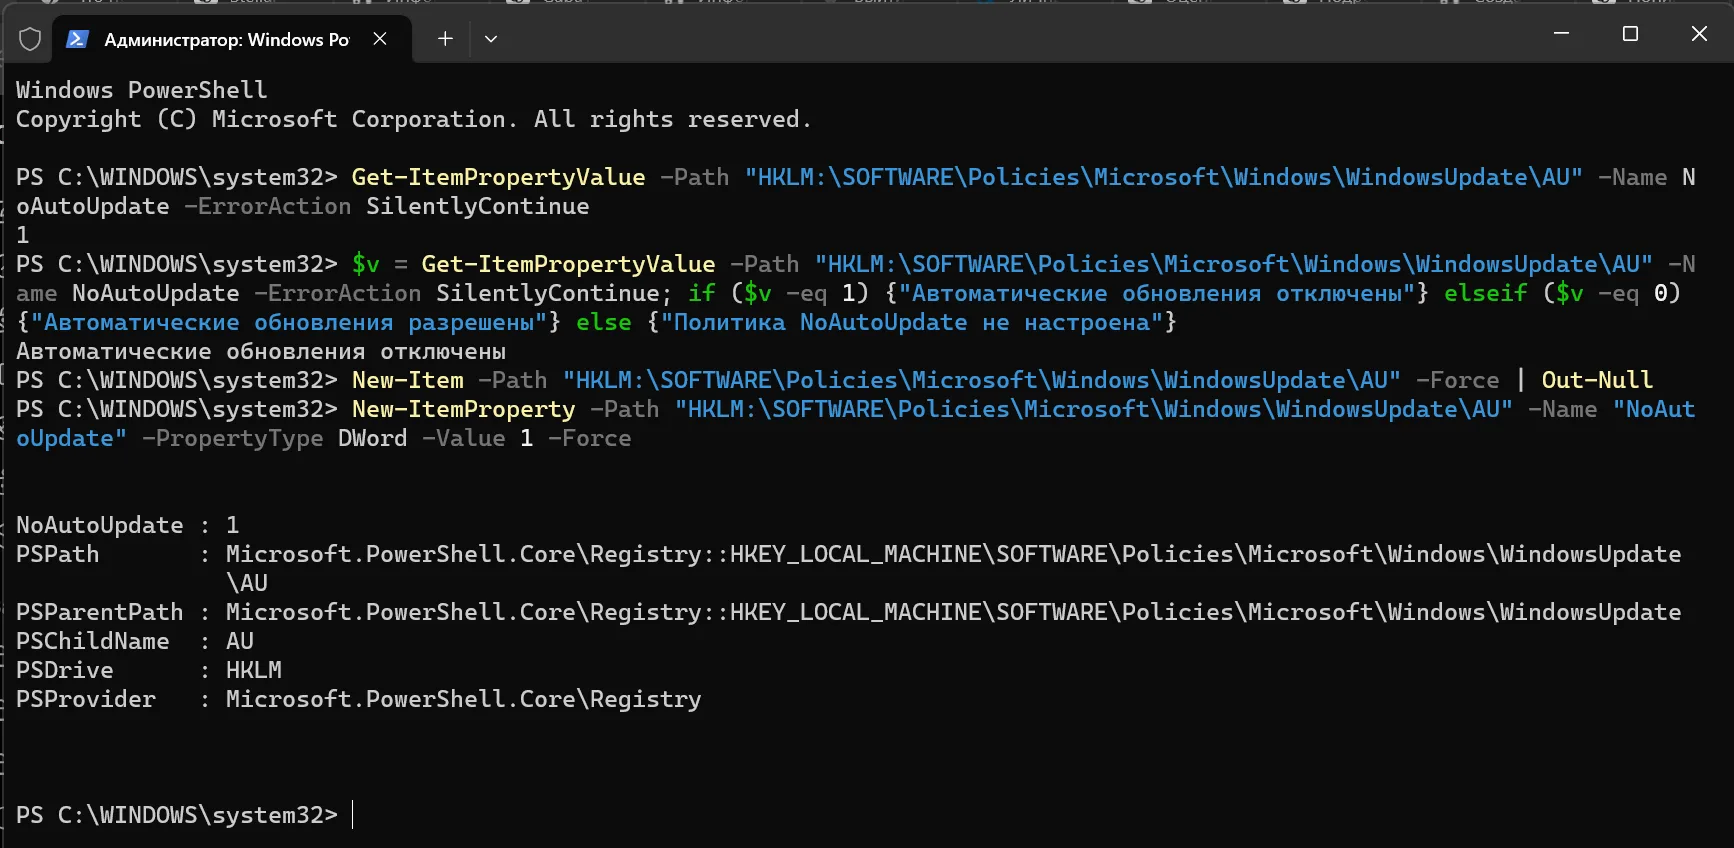1734x848 pixels.
Task: Click the 'Windows PowerShell' header line
Action: coord(142,90)
